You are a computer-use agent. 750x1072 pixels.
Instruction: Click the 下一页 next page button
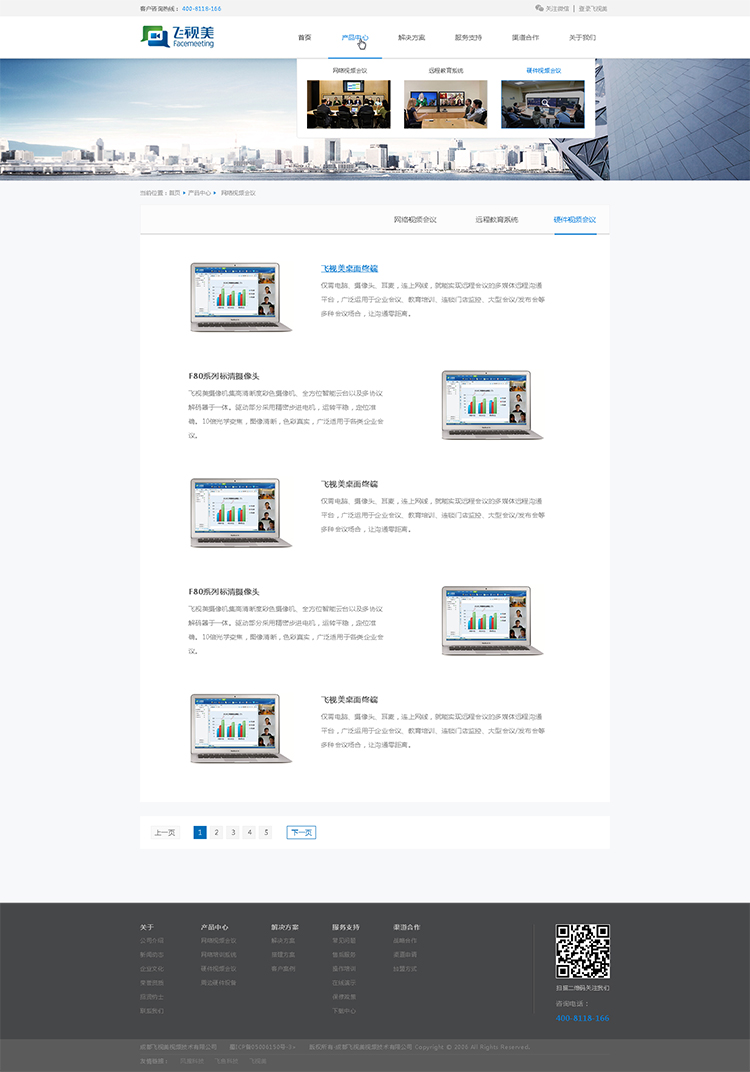(x=301, y=832)
